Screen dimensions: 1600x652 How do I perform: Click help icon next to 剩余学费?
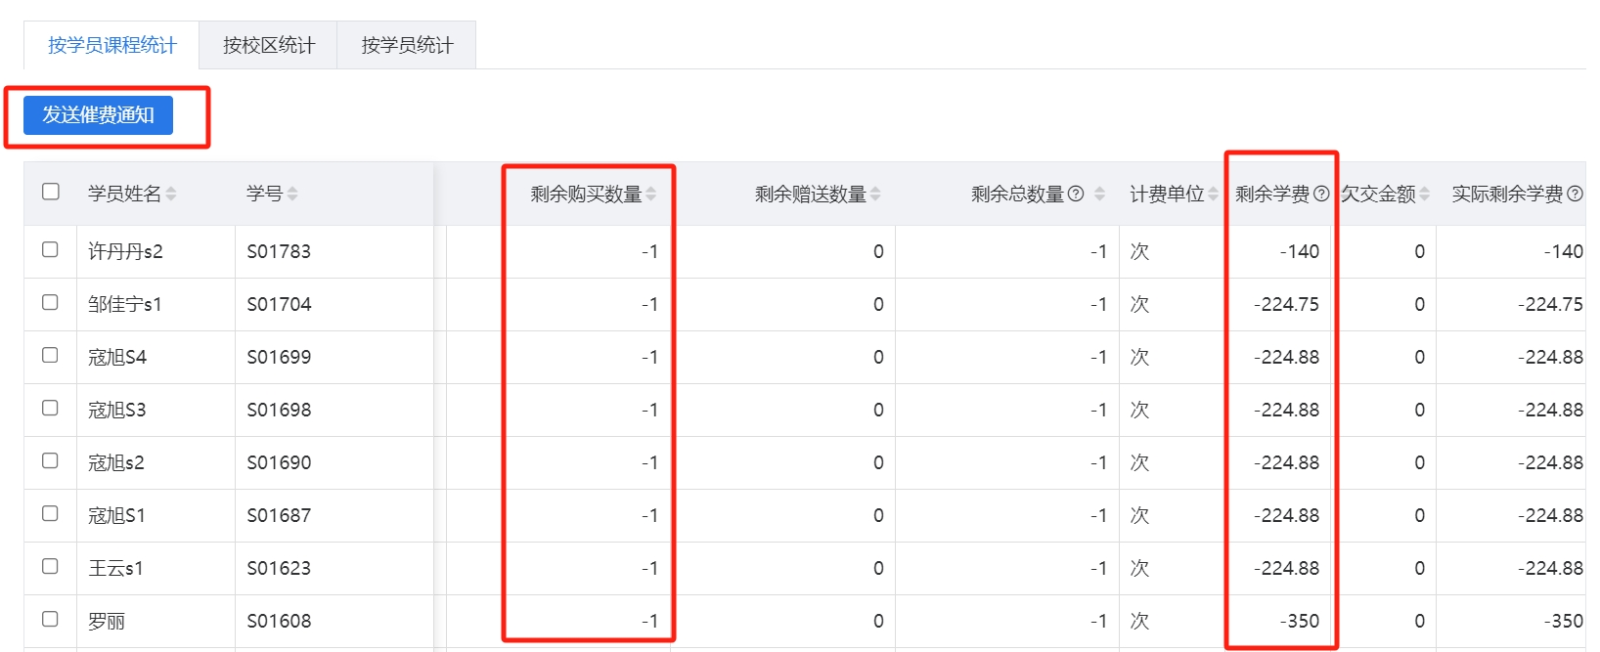[1321, 194]
